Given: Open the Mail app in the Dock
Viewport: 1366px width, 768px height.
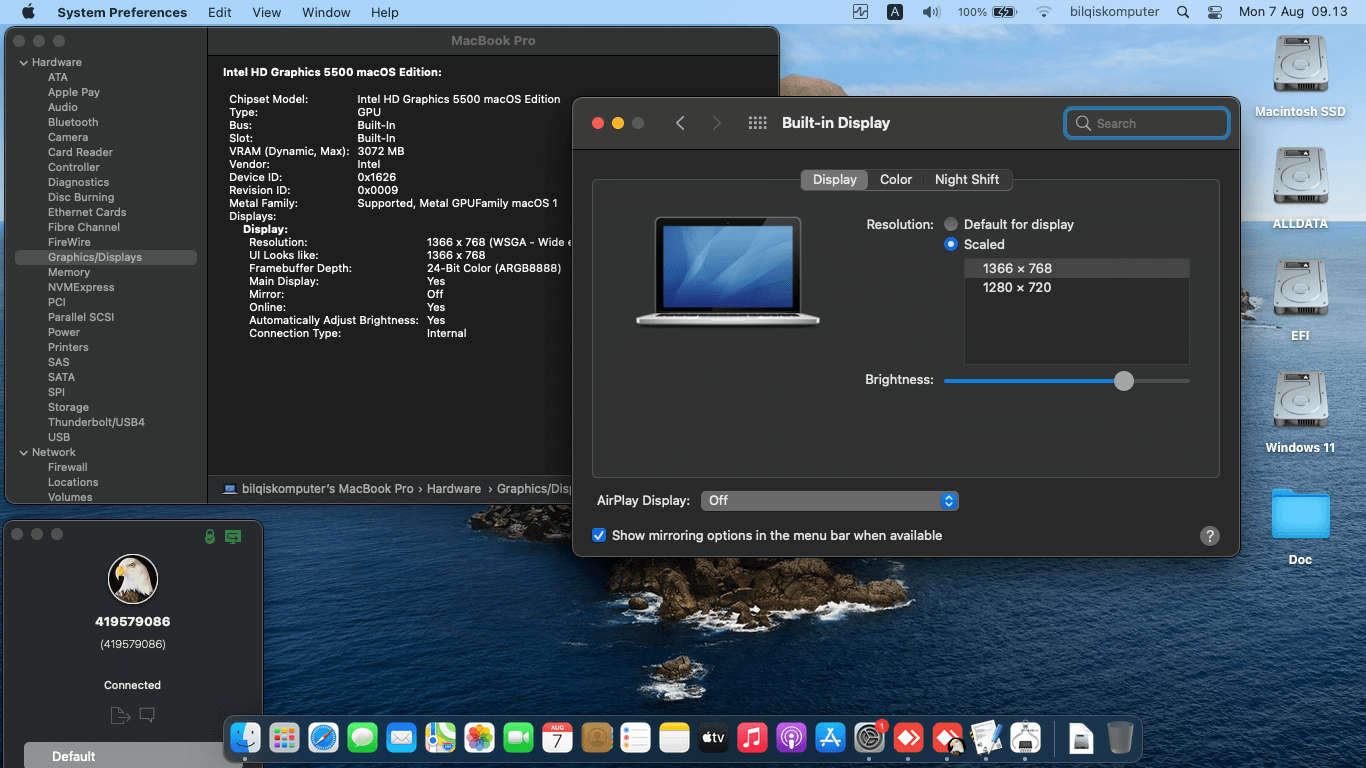Looking at the screenshot, I should point(402,738).
